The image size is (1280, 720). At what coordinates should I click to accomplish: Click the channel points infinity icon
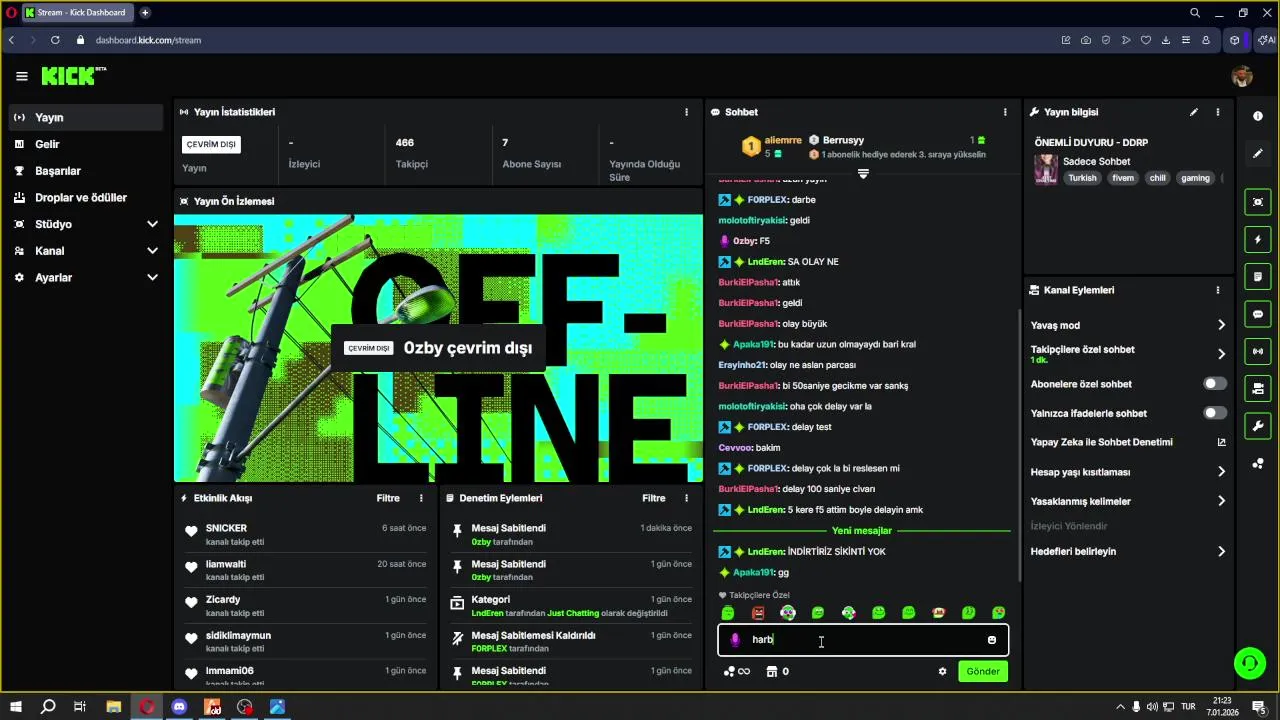(737, 672)
